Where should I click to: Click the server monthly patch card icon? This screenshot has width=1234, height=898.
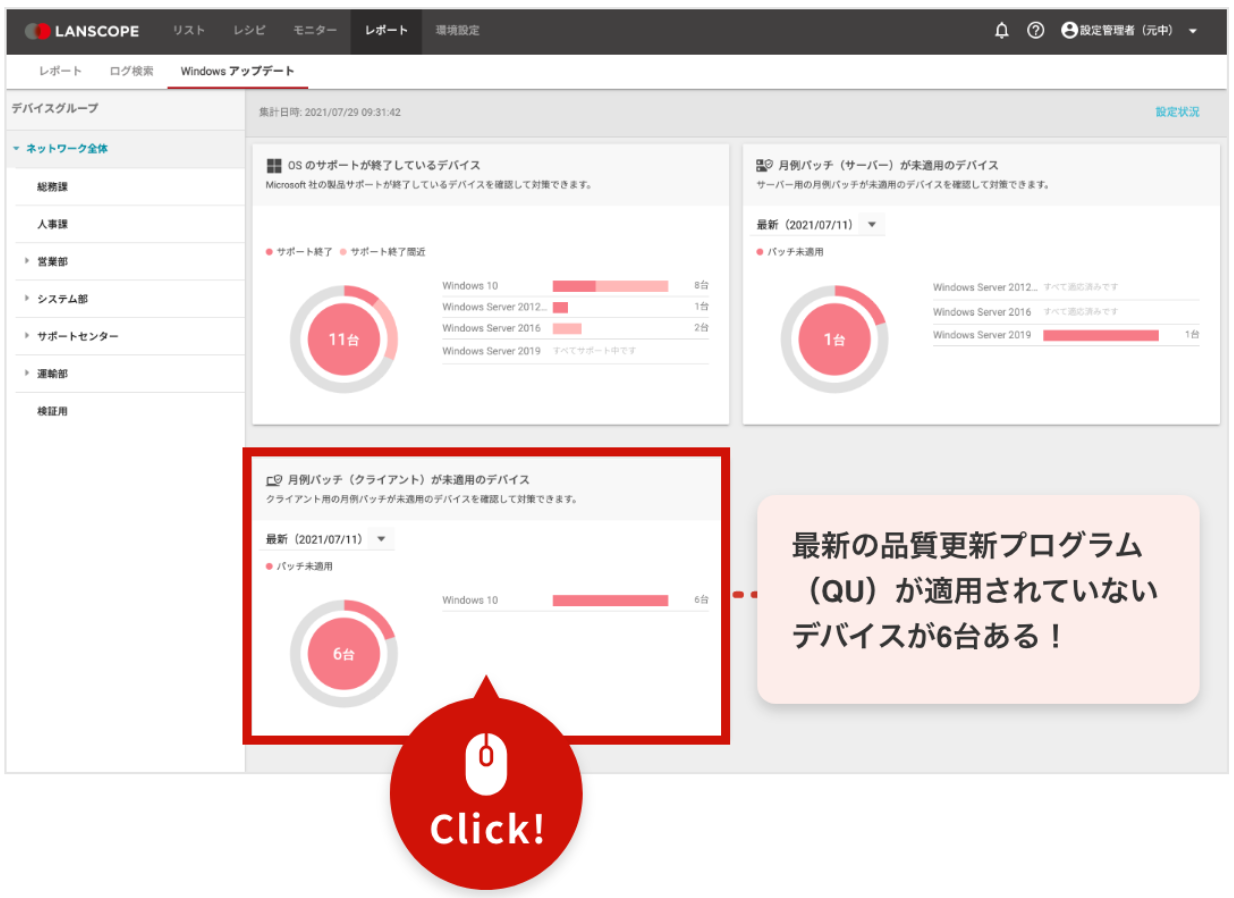coord(764,166)
